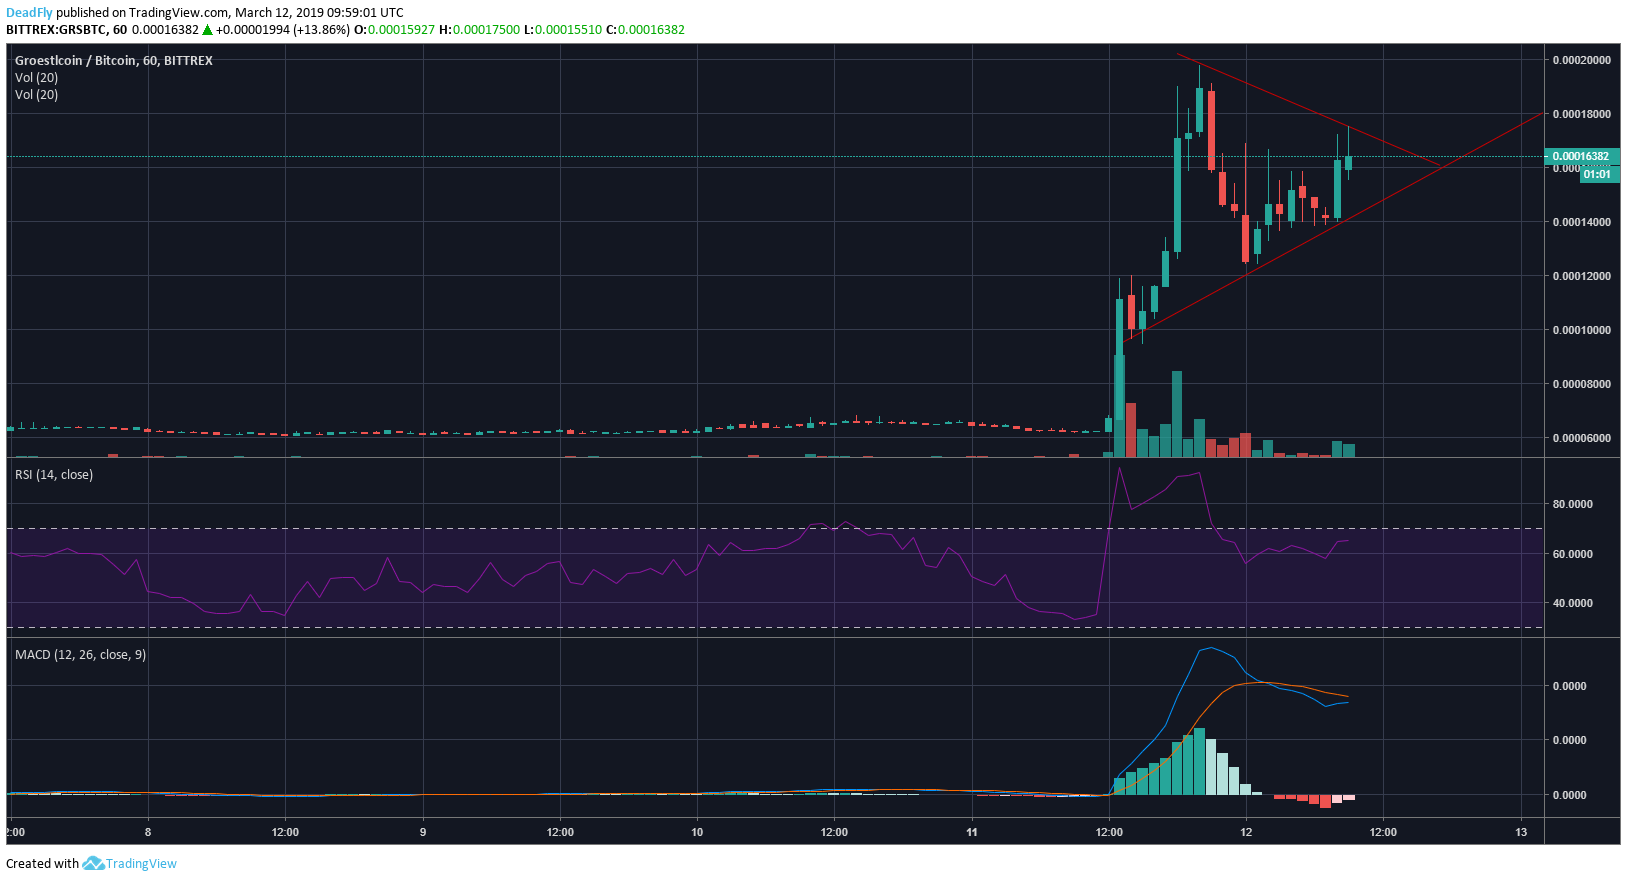The width and height of the screenshot is (1627, 881).
Task: Click the date label 12 on time axis
Action: click(x=1246, y=832)
